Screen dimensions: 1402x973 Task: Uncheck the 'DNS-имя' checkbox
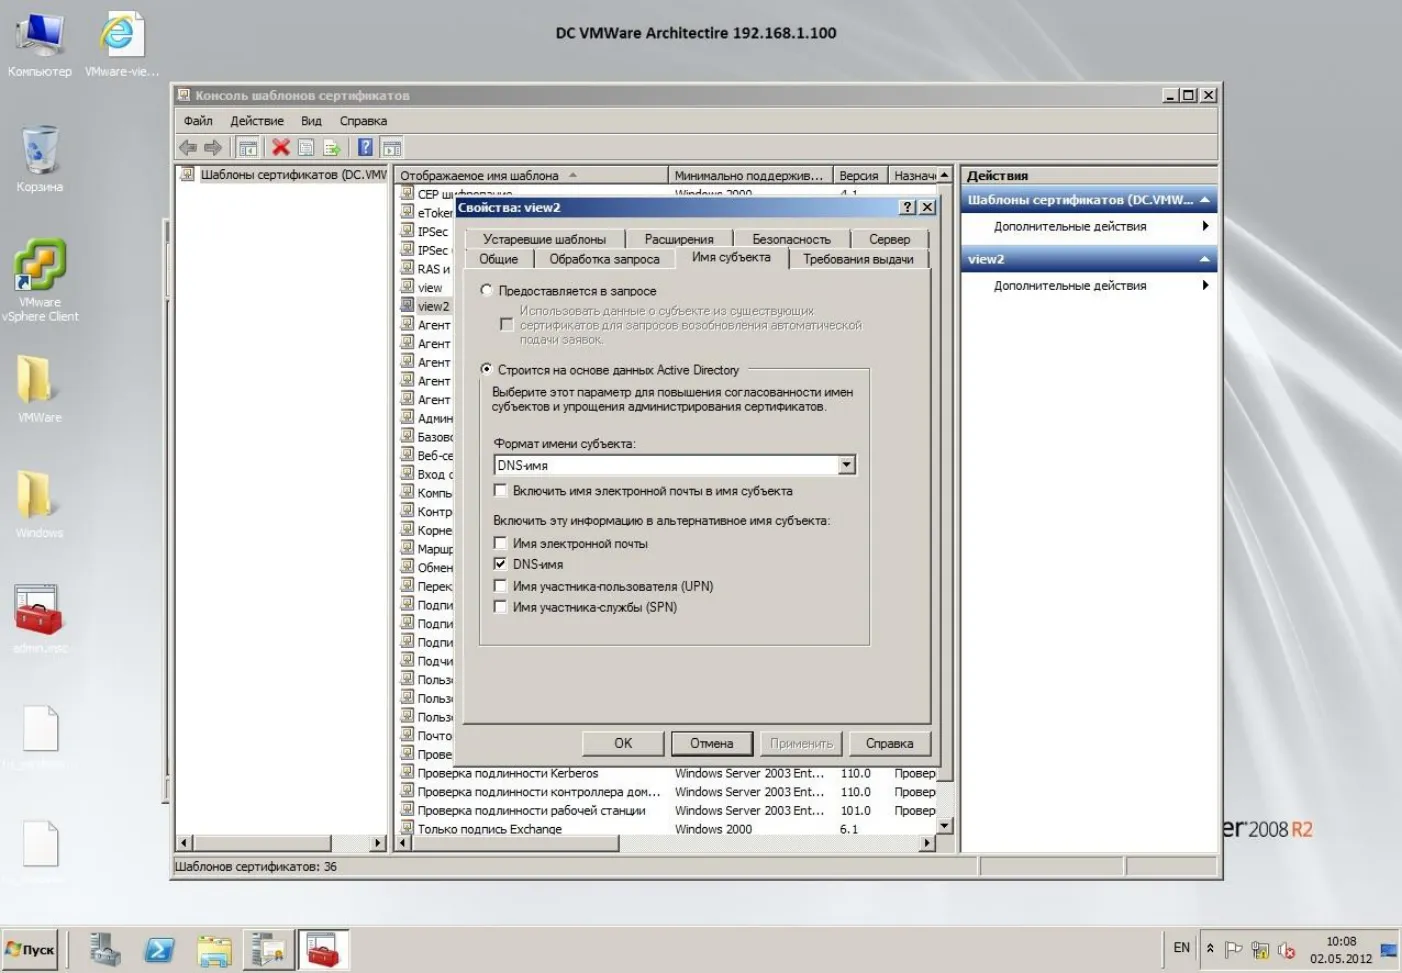[501, 564]
